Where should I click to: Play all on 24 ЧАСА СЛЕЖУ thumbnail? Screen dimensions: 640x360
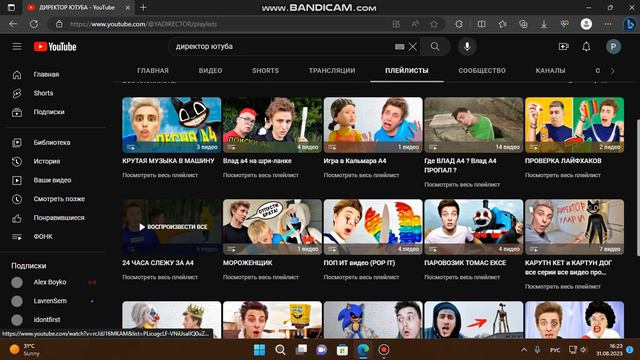[171, 227]
